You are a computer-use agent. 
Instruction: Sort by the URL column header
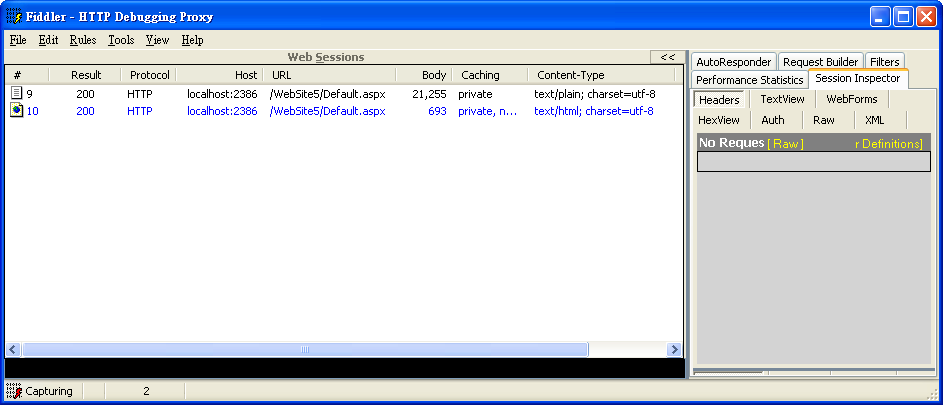[330, 75]
